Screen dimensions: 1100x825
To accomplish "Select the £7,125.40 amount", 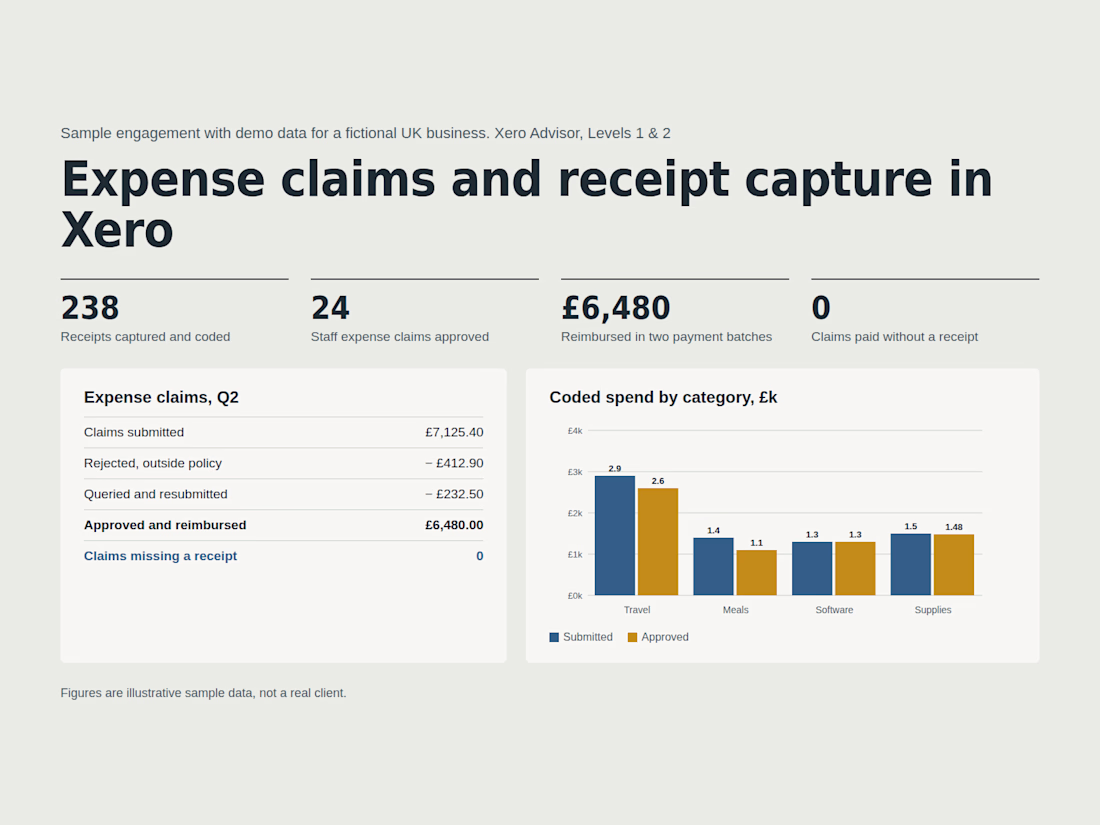I will click(454, 432).
